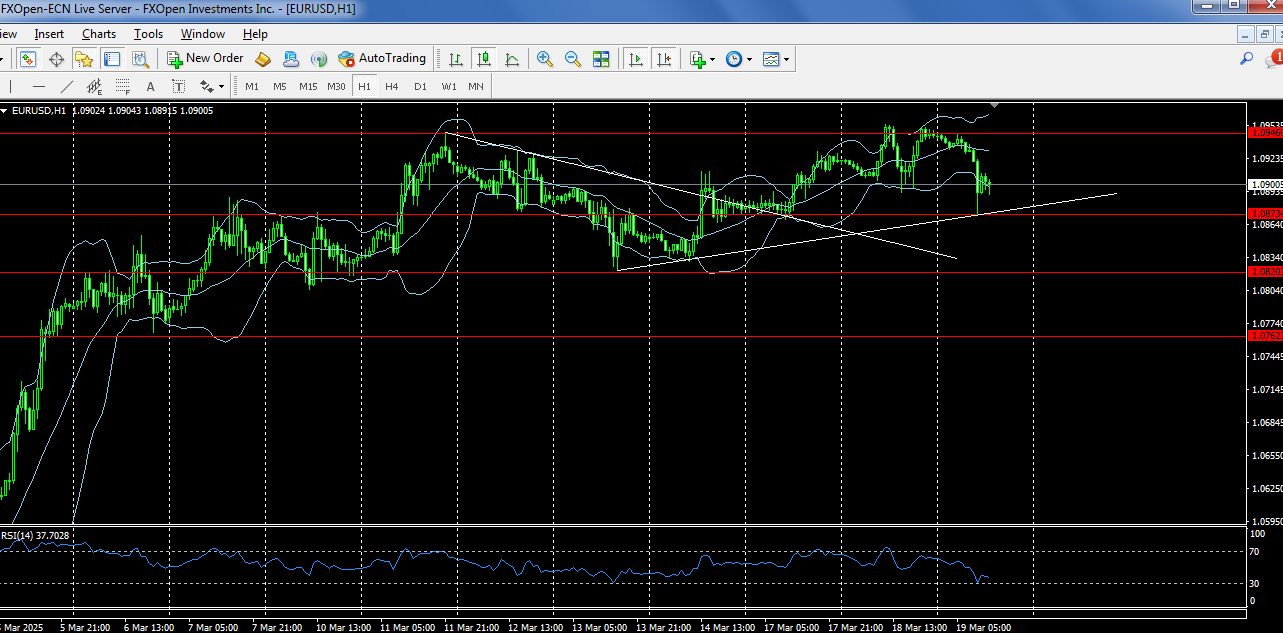Click the RSI(14) 37.7028 indicator label
This screenshot has height=633, width=1283.
35,535
